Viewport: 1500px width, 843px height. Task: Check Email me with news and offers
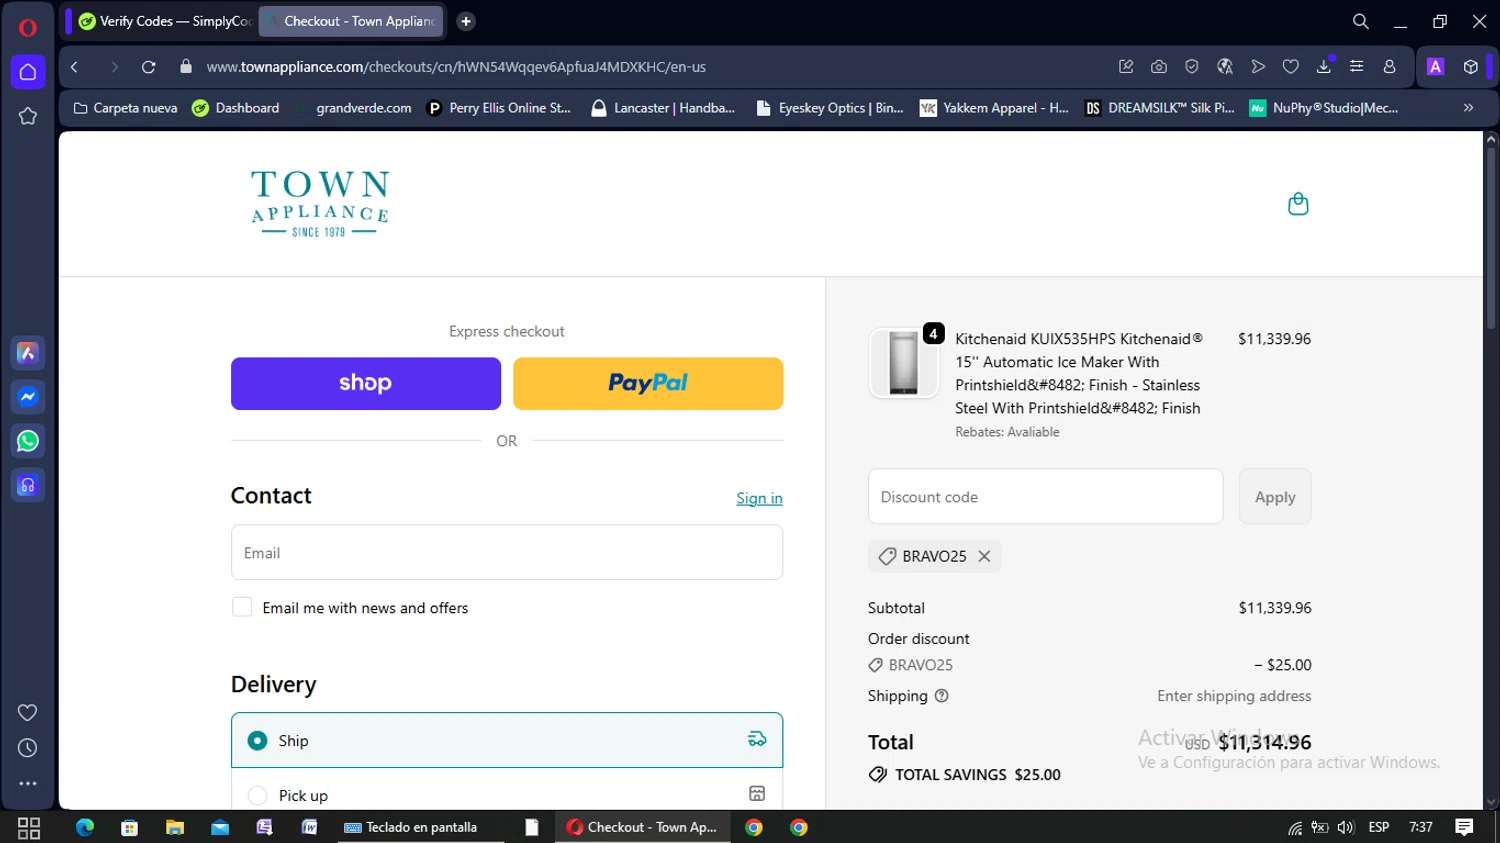(242, 607)
